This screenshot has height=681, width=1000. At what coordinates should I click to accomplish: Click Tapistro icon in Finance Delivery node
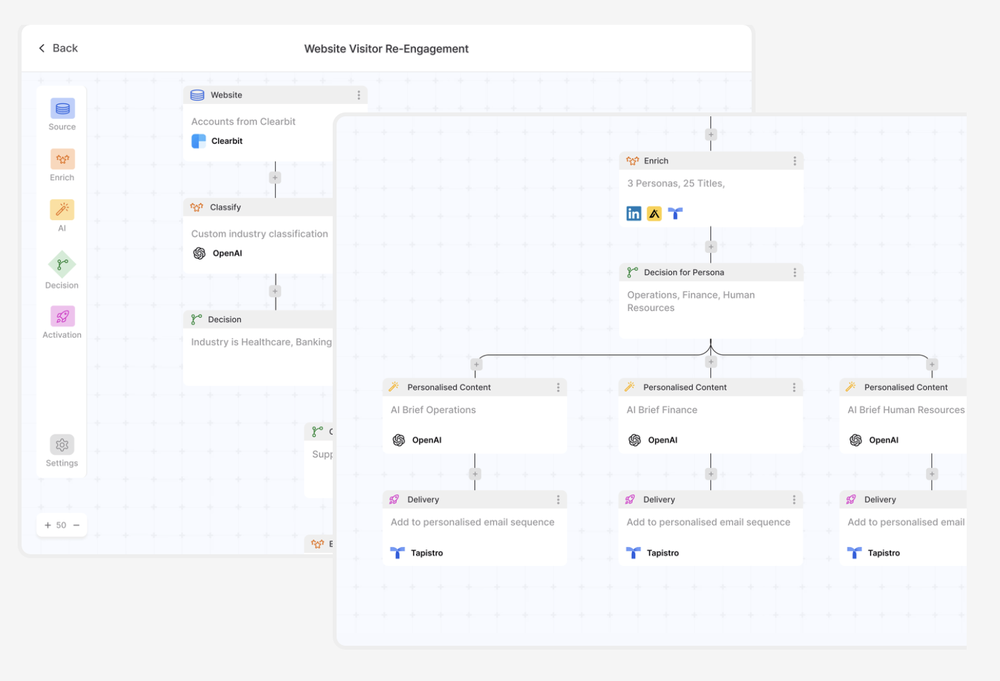pos(633,553)
